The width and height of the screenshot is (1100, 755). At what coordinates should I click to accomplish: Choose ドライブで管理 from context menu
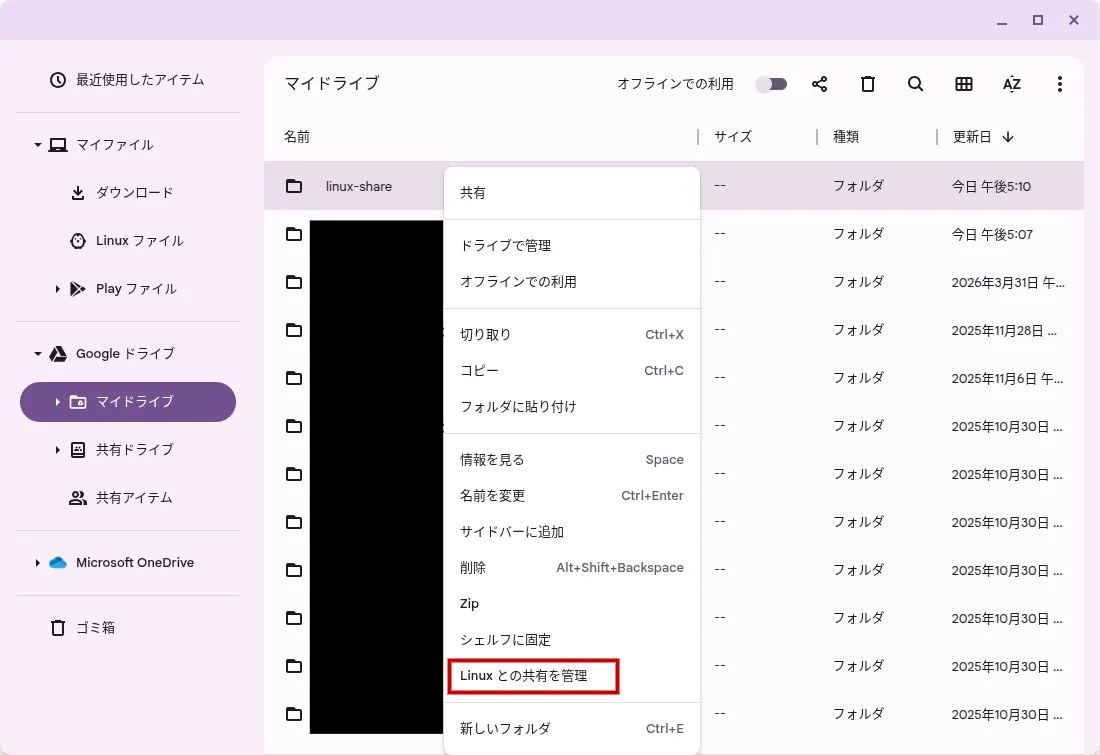coord(572,246)
